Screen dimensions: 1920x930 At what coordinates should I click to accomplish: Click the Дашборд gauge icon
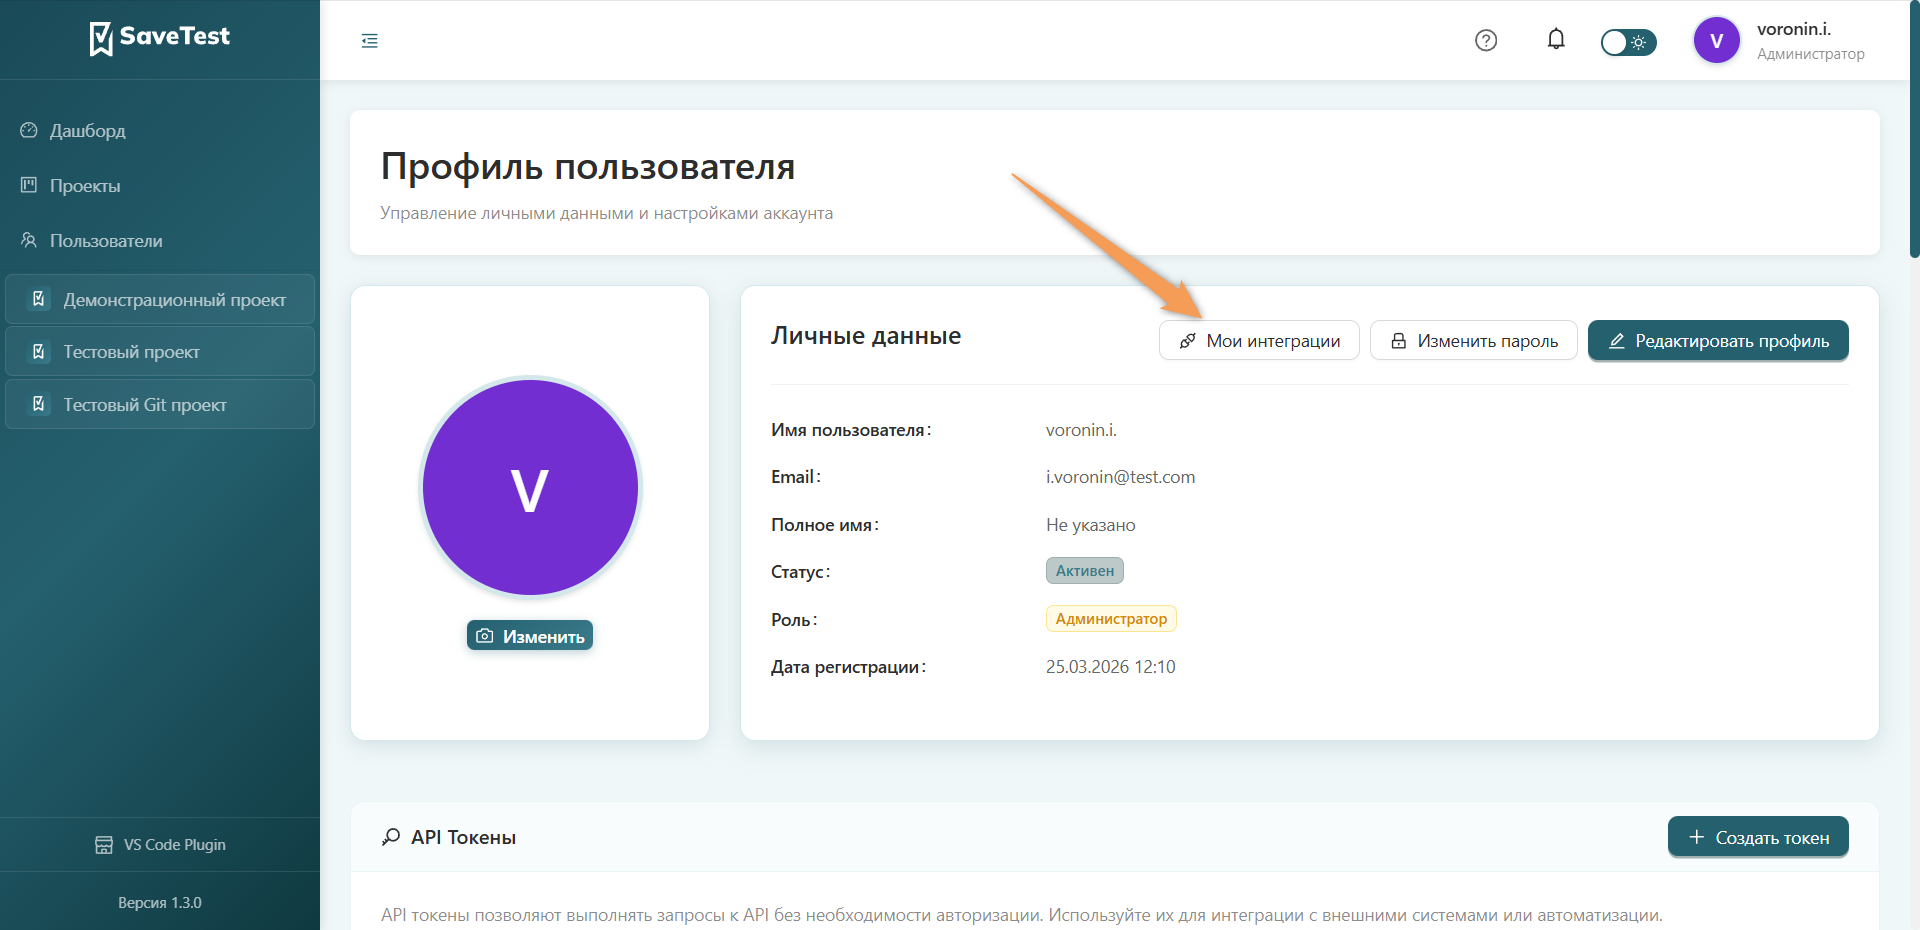click(29, 130)
